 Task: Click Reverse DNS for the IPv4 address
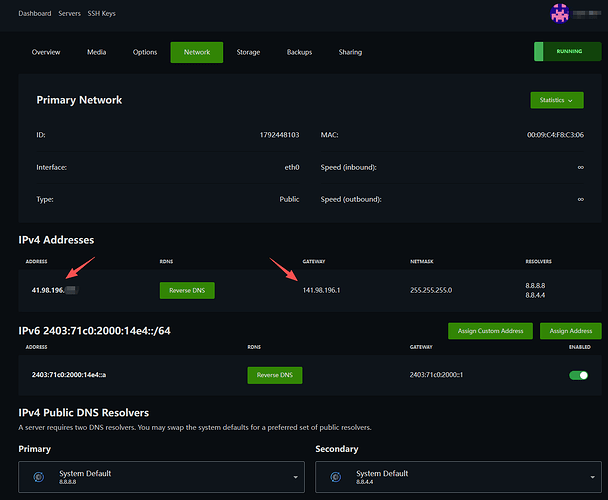tap(187, 291)
